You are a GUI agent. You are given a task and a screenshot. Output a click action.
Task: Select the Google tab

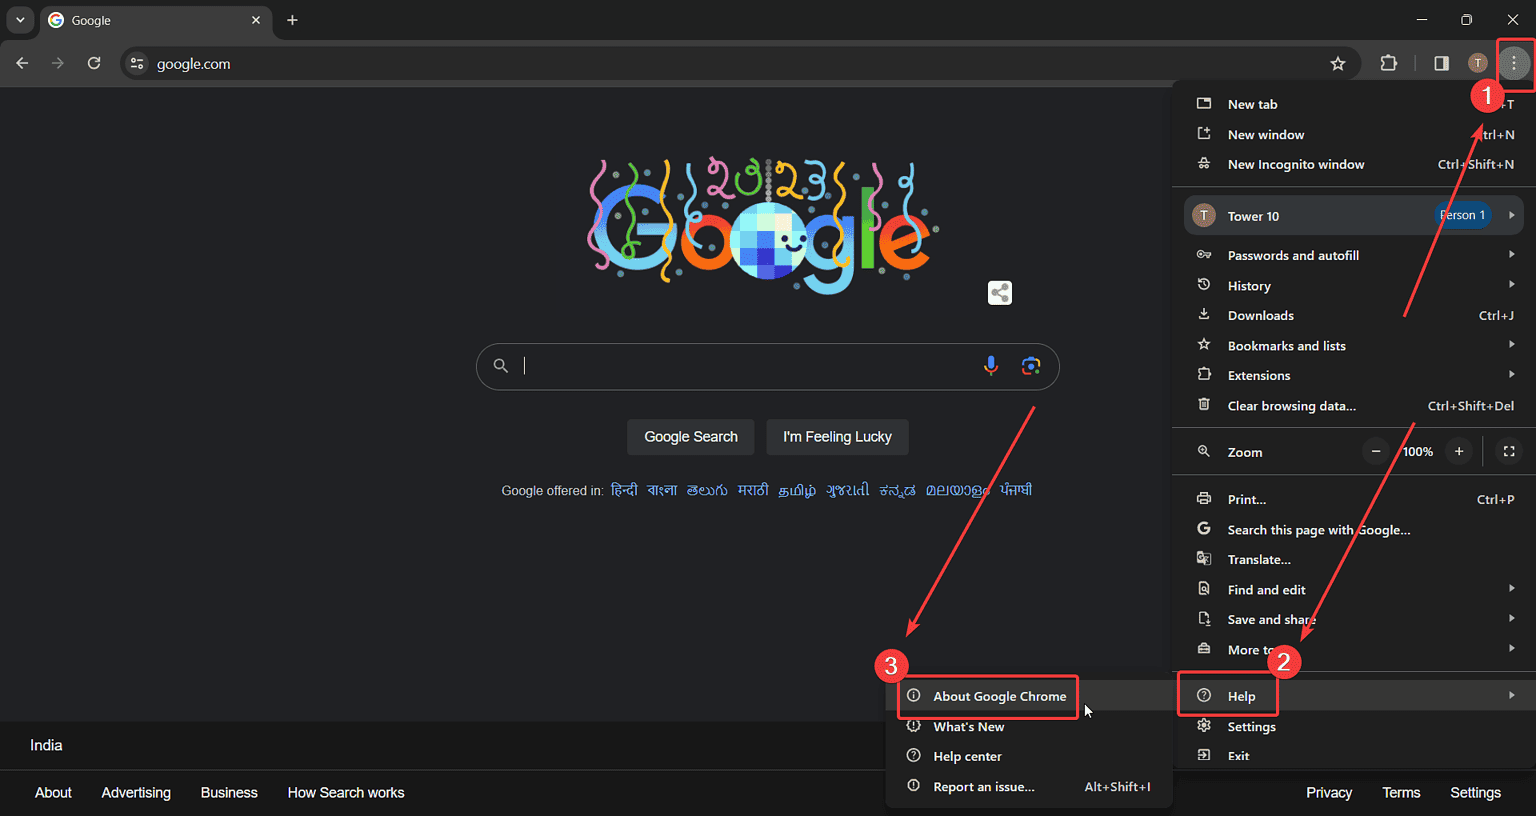pyautogui.click(x=156, y=20)
